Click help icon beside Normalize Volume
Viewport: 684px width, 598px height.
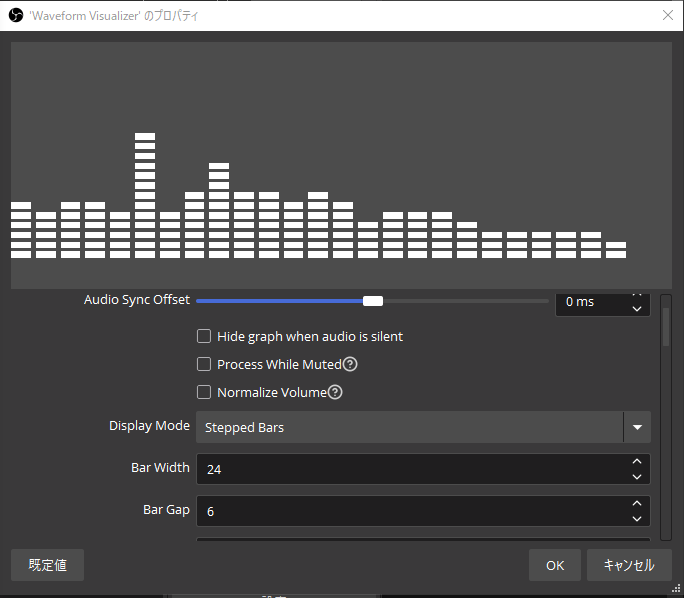coord(336,393)
